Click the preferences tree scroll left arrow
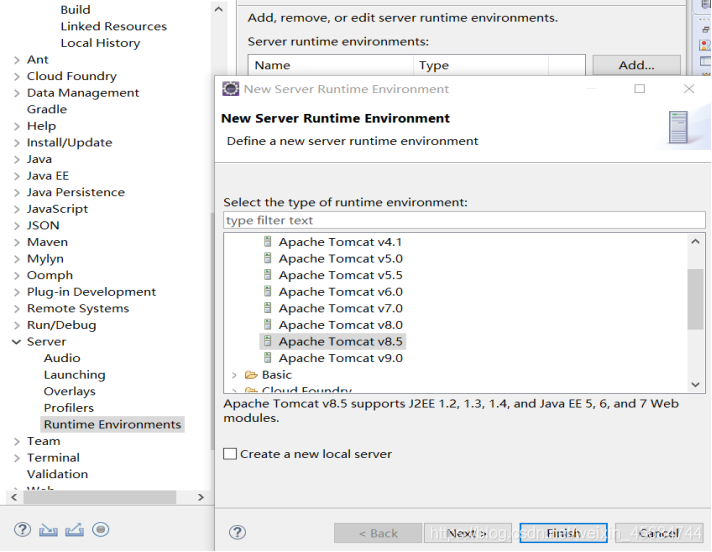The image size is (712, 552). point(14,497)
